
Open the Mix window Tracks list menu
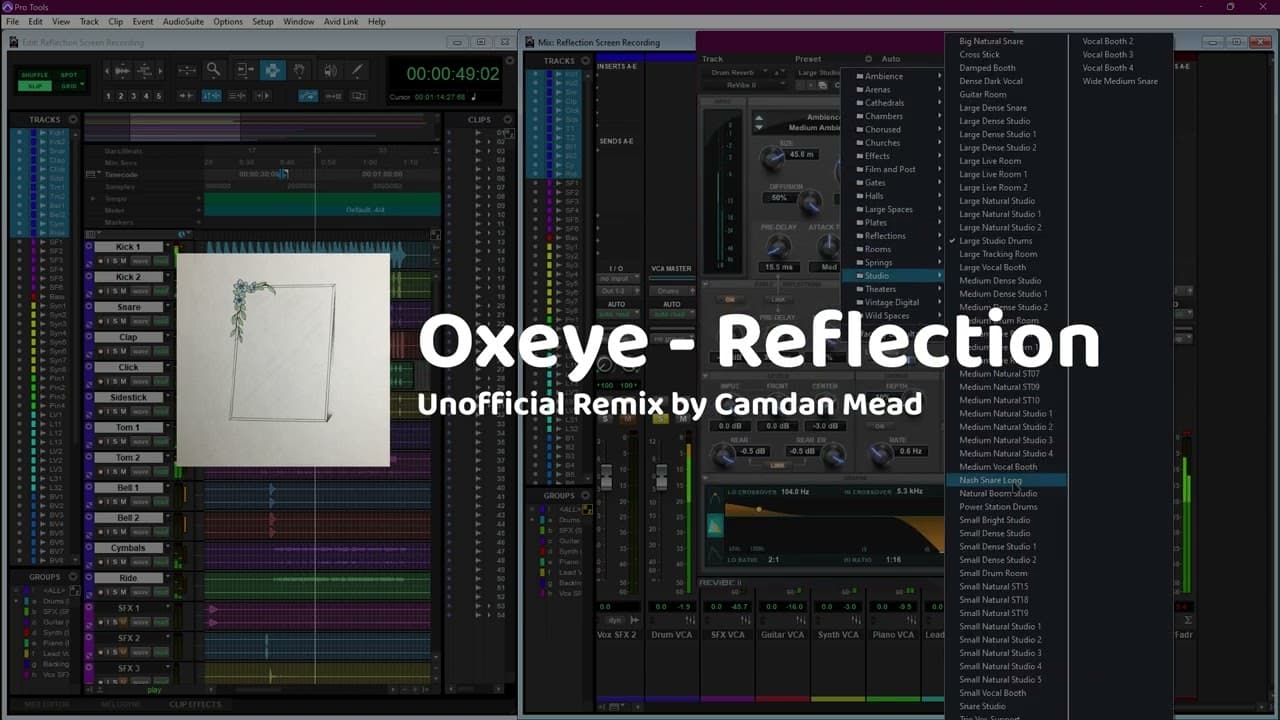pos(586,61)
